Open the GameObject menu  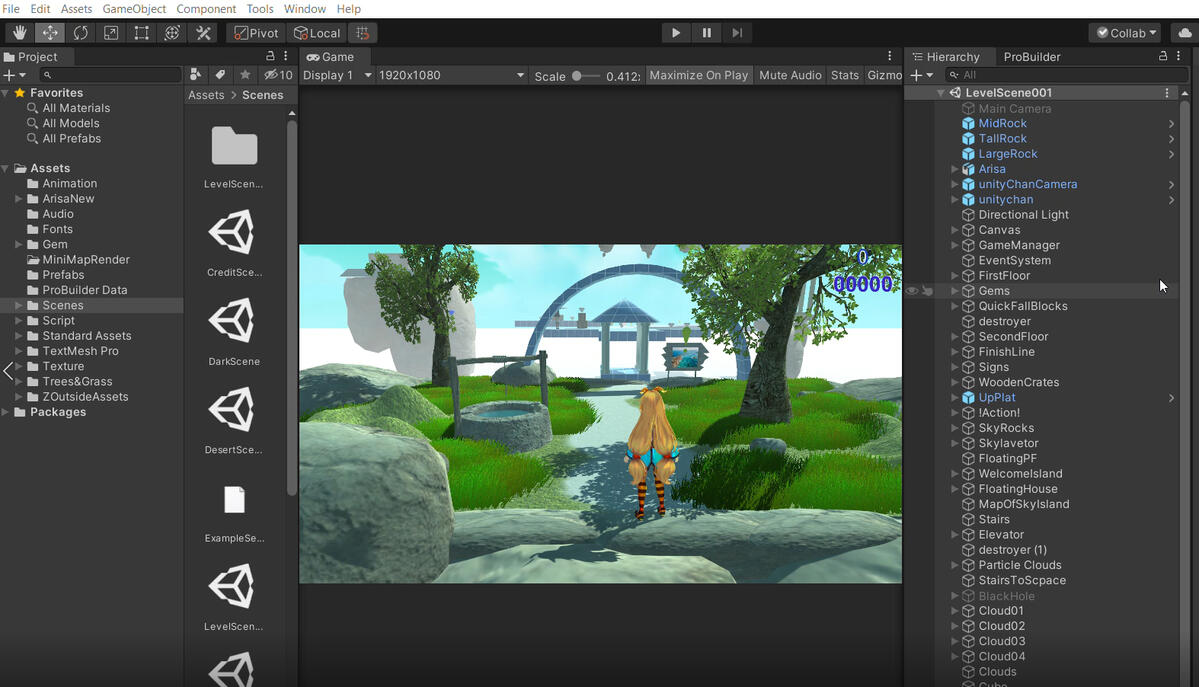point(134,9)
